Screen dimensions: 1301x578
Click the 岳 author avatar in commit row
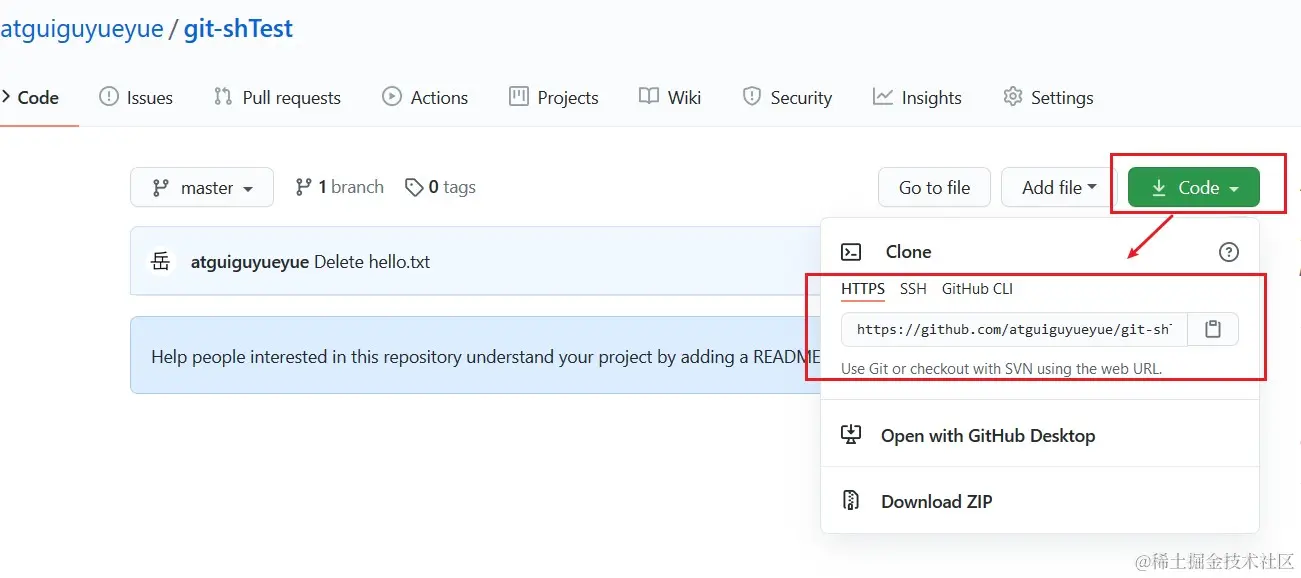160,262
